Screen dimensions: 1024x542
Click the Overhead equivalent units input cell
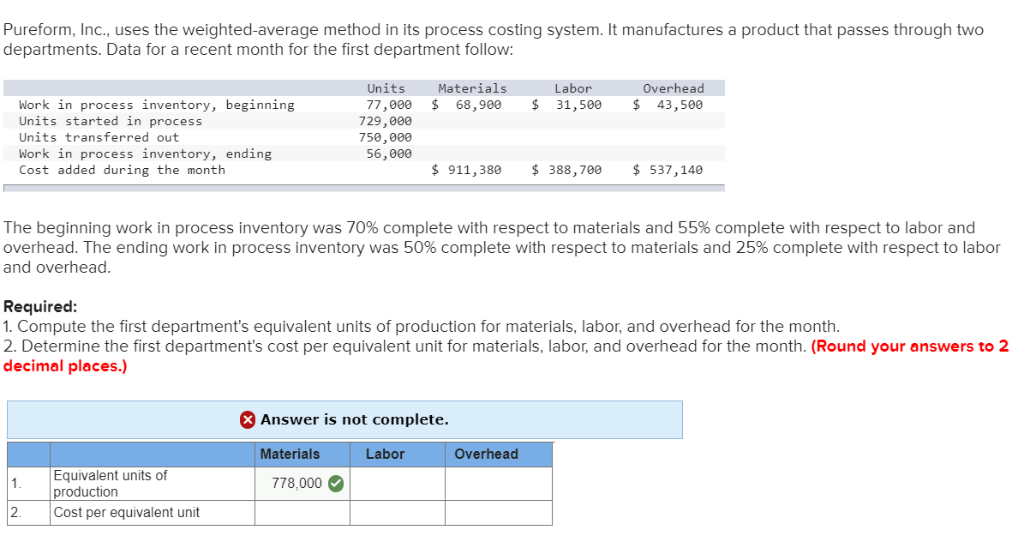tap(499, 484)
